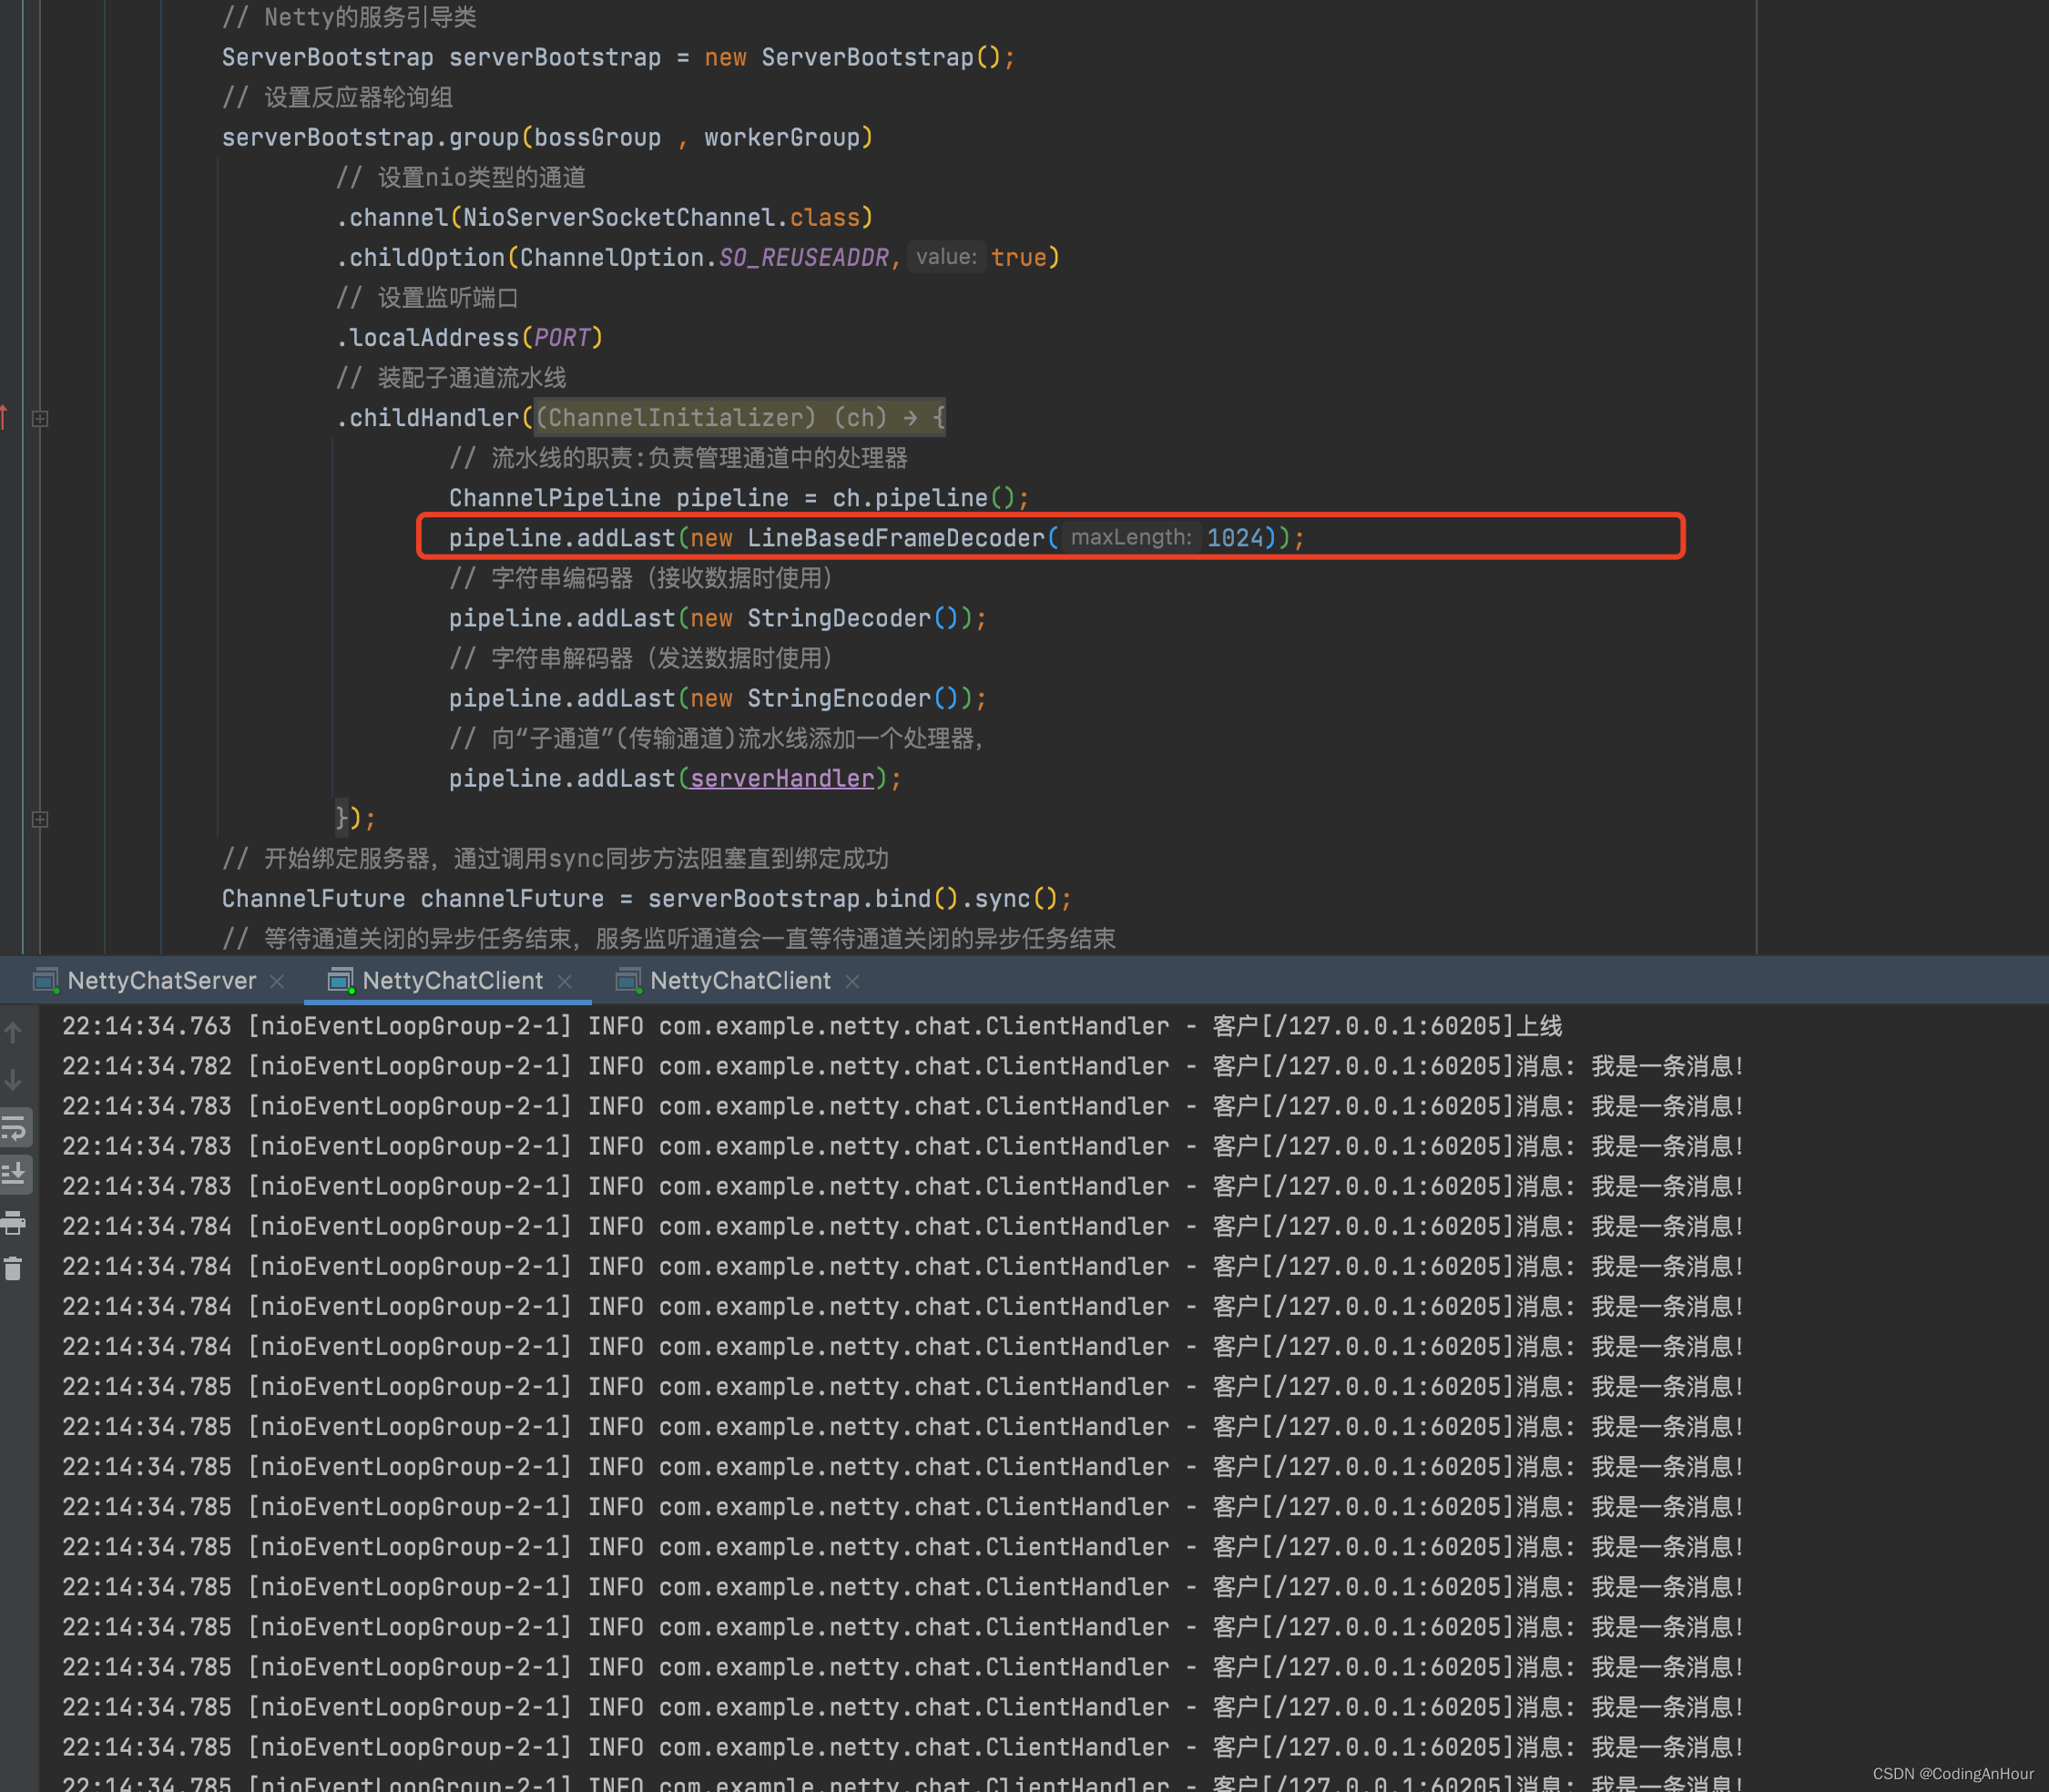Click the StringEncoder class name
The image size is (2049, 1792).
coord(839,698)
